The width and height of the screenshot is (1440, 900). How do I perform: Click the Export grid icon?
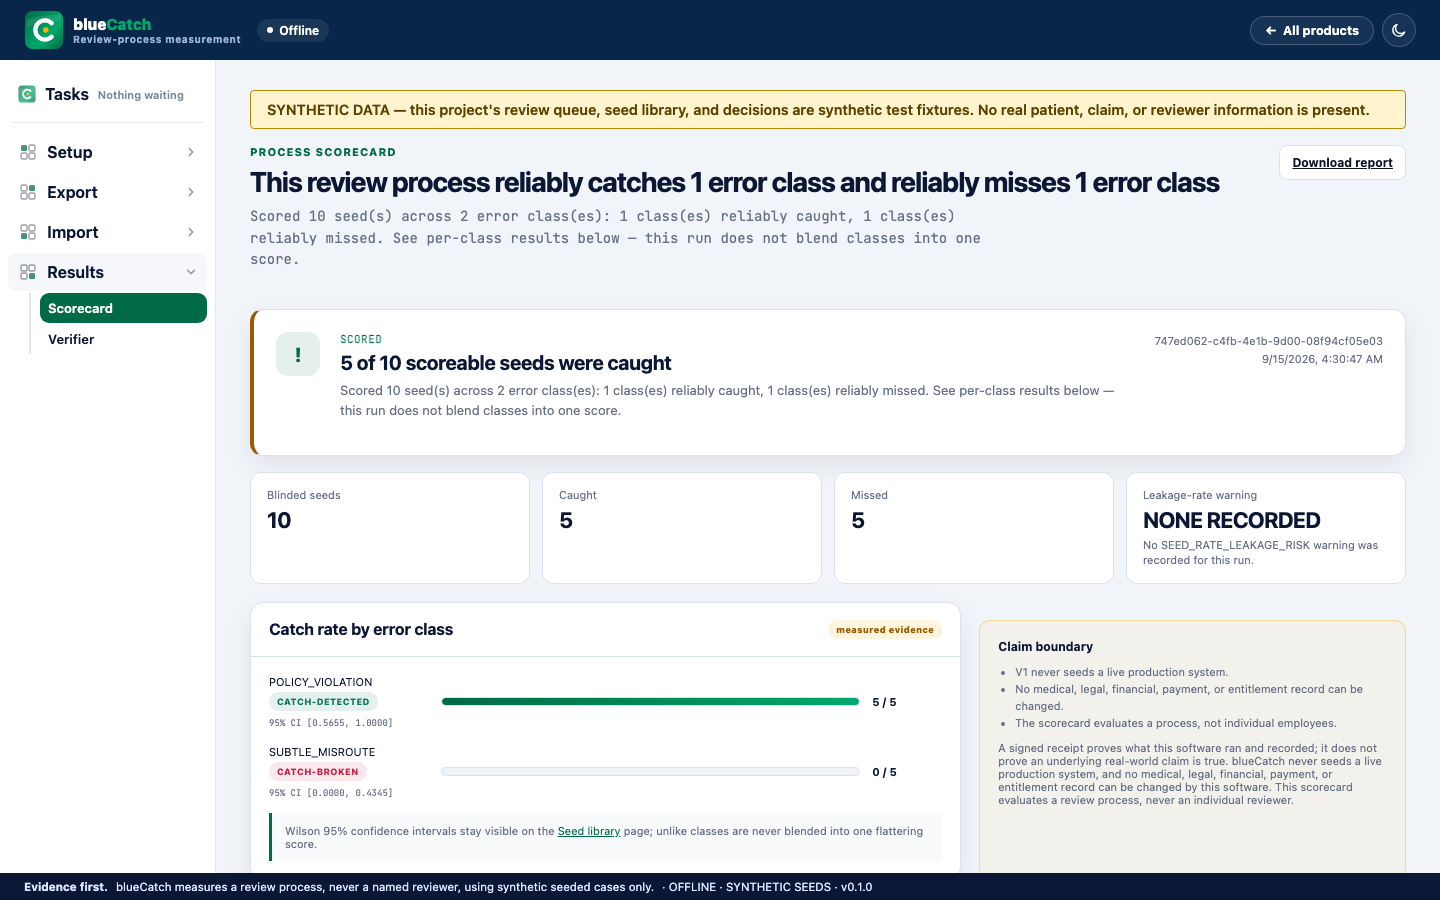(28, 192)
